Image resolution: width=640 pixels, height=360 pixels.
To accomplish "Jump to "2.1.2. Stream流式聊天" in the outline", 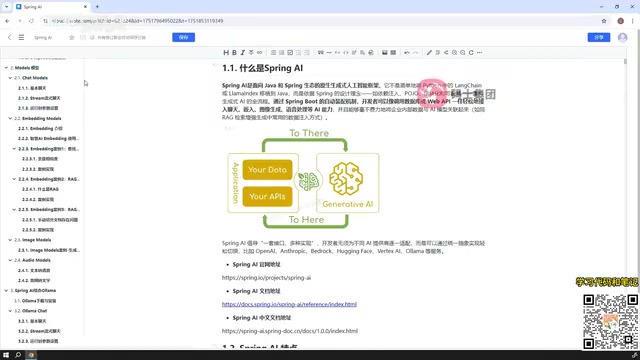I will [39, 98].
